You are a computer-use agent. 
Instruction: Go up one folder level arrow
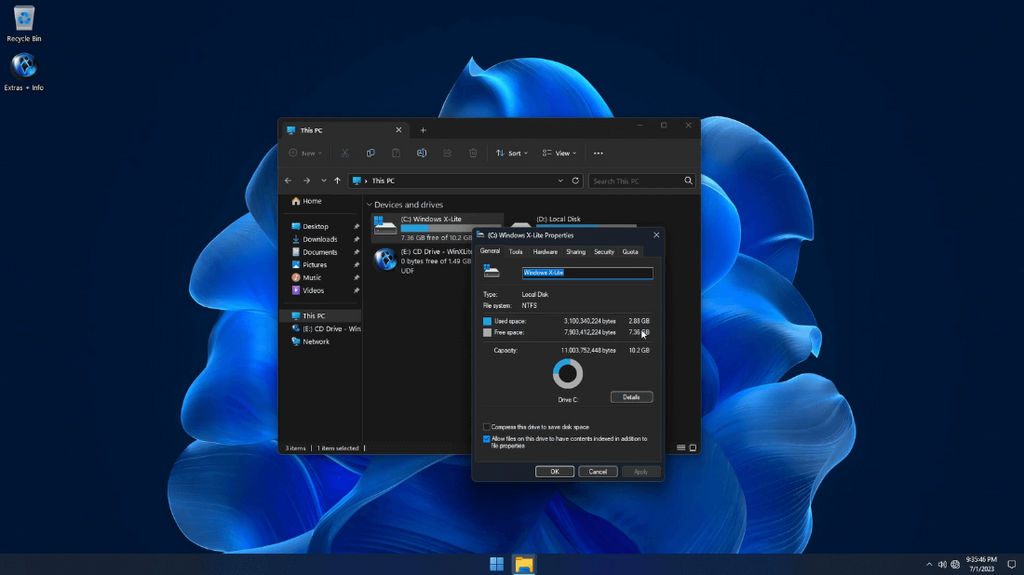pos(337,180)
